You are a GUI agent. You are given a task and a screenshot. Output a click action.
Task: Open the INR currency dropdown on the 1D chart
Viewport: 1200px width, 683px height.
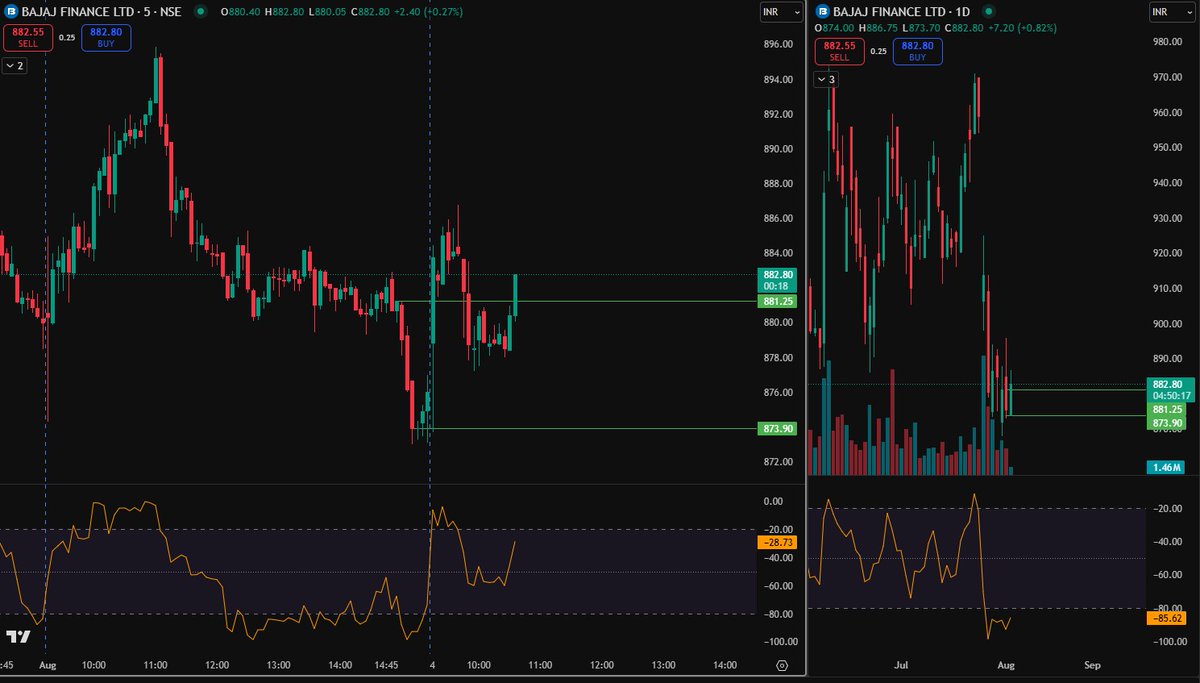(x=1173, y=12)
